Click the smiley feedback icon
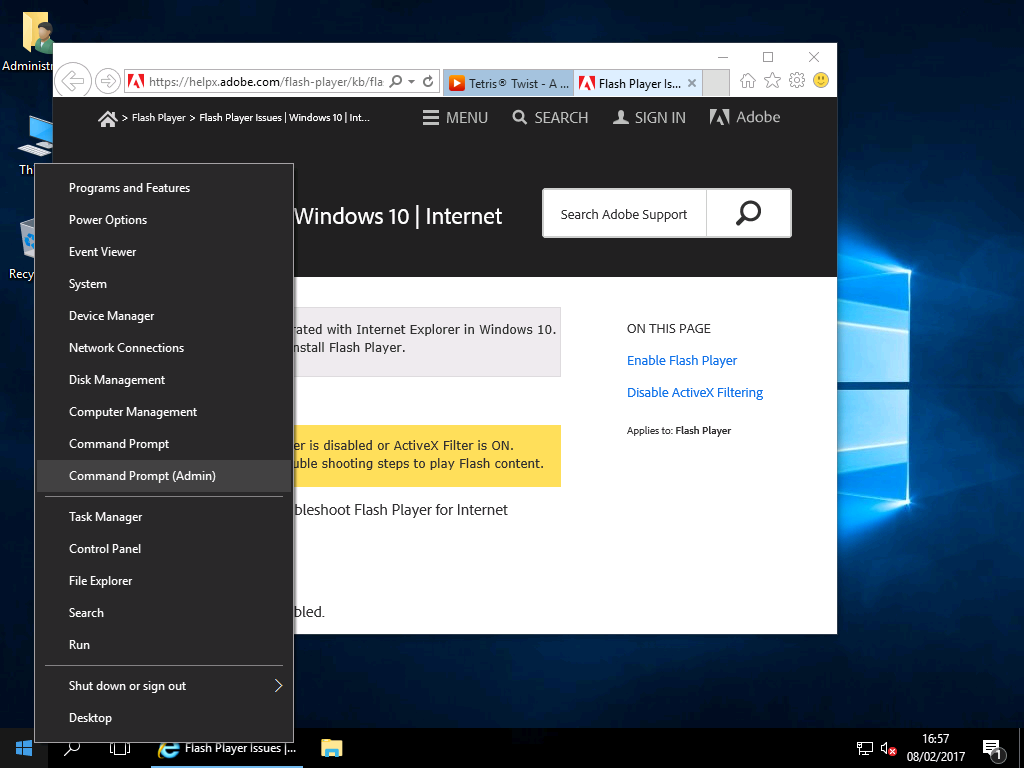This screenshot has width=1024, height=768. tap(821, 80)
